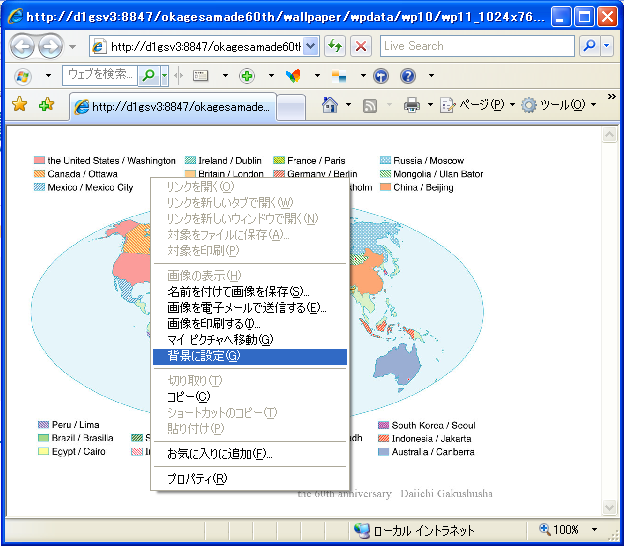Image resolution: width=624 pixels, height=547 pixels.
Task: Select 背景に設定 in context menu
Action: 204,356
